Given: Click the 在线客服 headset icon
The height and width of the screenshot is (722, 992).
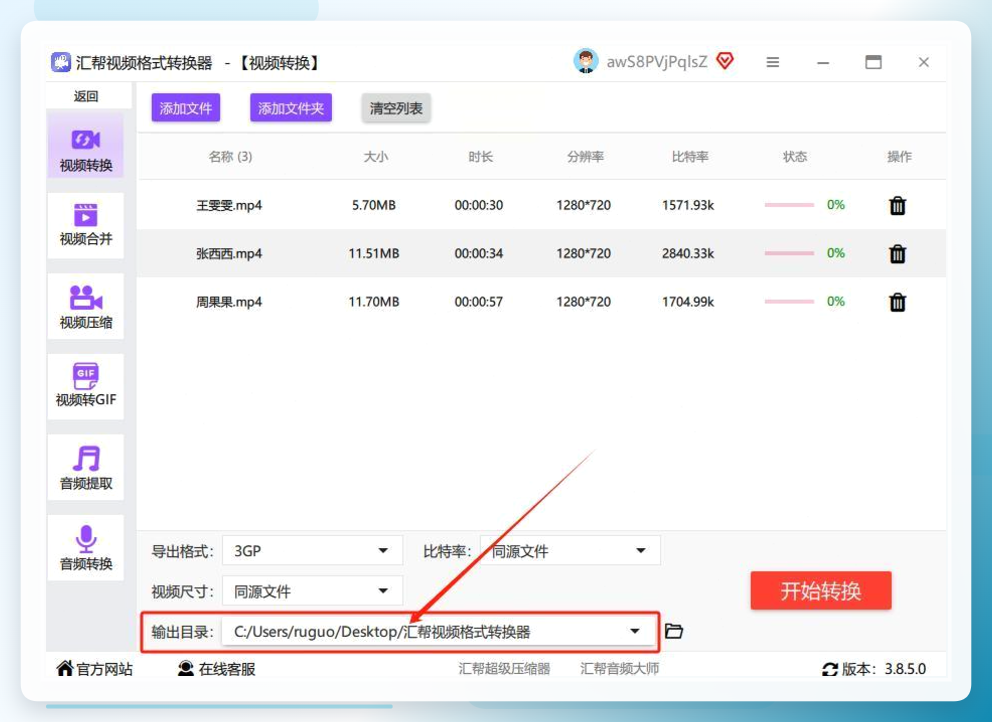Looking at the screenshot, I should (x=186, y=668).
